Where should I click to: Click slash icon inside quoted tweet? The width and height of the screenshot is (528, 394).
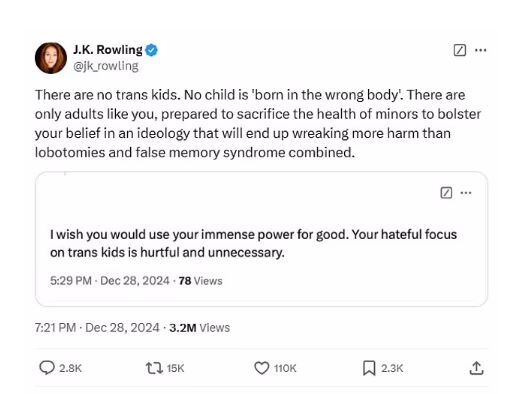point(446,193)
